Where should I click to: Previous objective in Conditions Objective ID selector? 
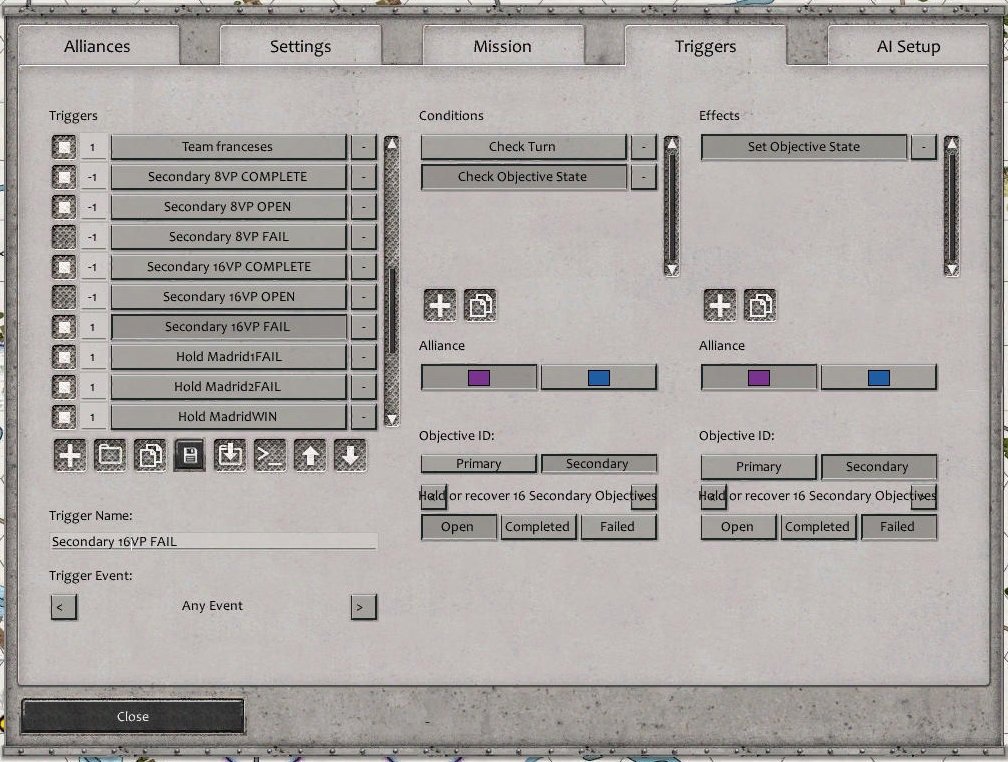pos(433,496)
